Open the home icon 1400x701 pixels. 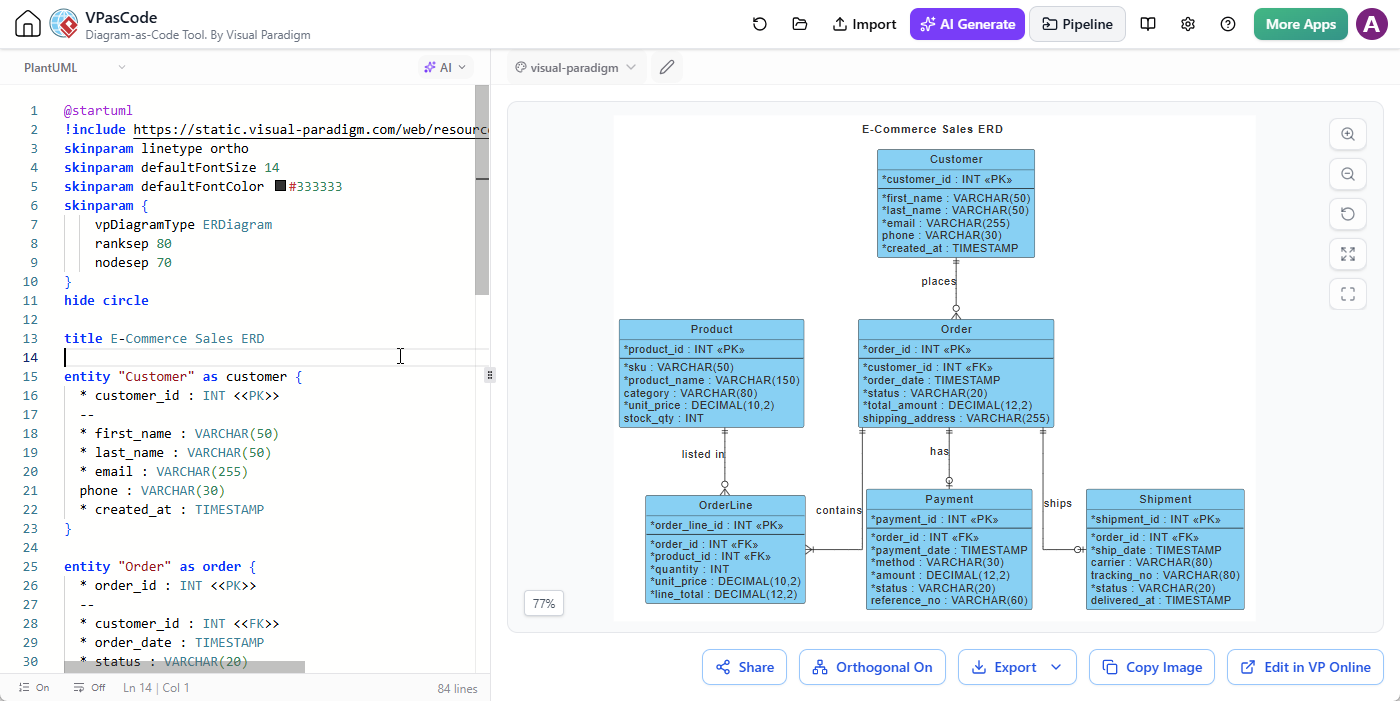(x=27, y=24)
